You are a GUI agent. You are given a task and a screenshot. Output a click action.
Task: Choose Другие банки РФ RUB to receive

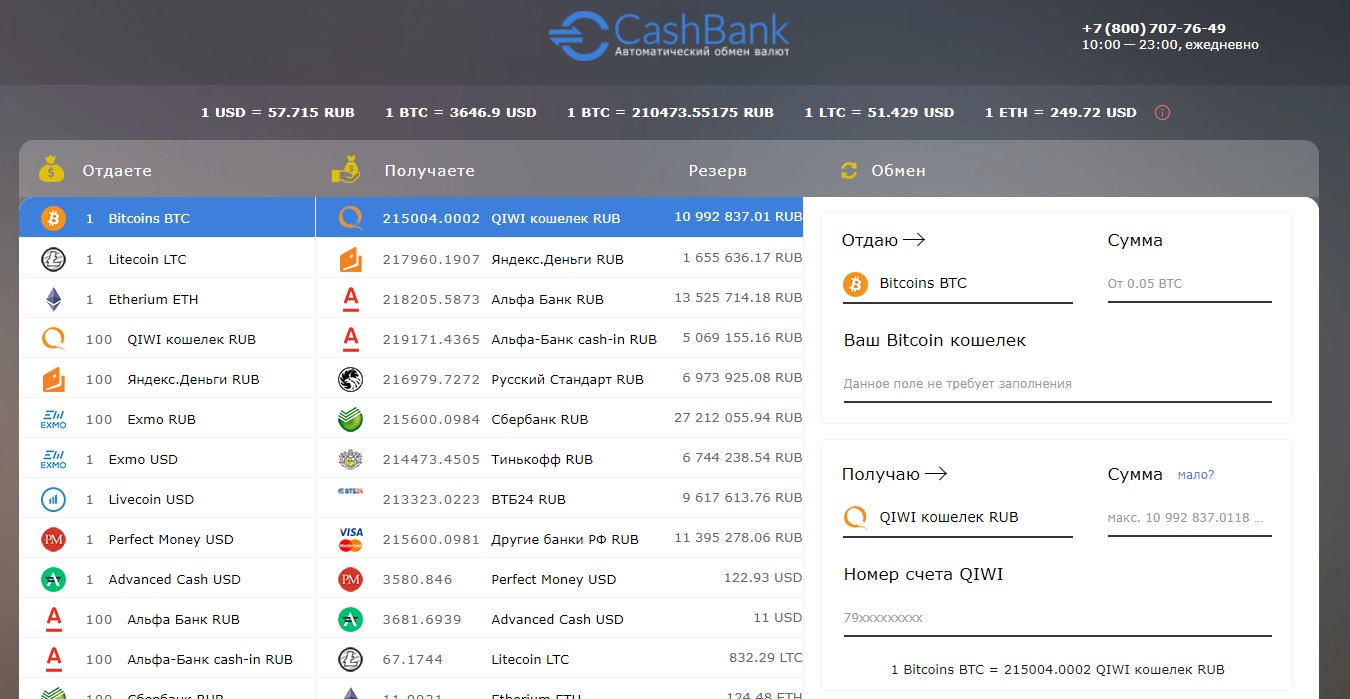point(559,539)
